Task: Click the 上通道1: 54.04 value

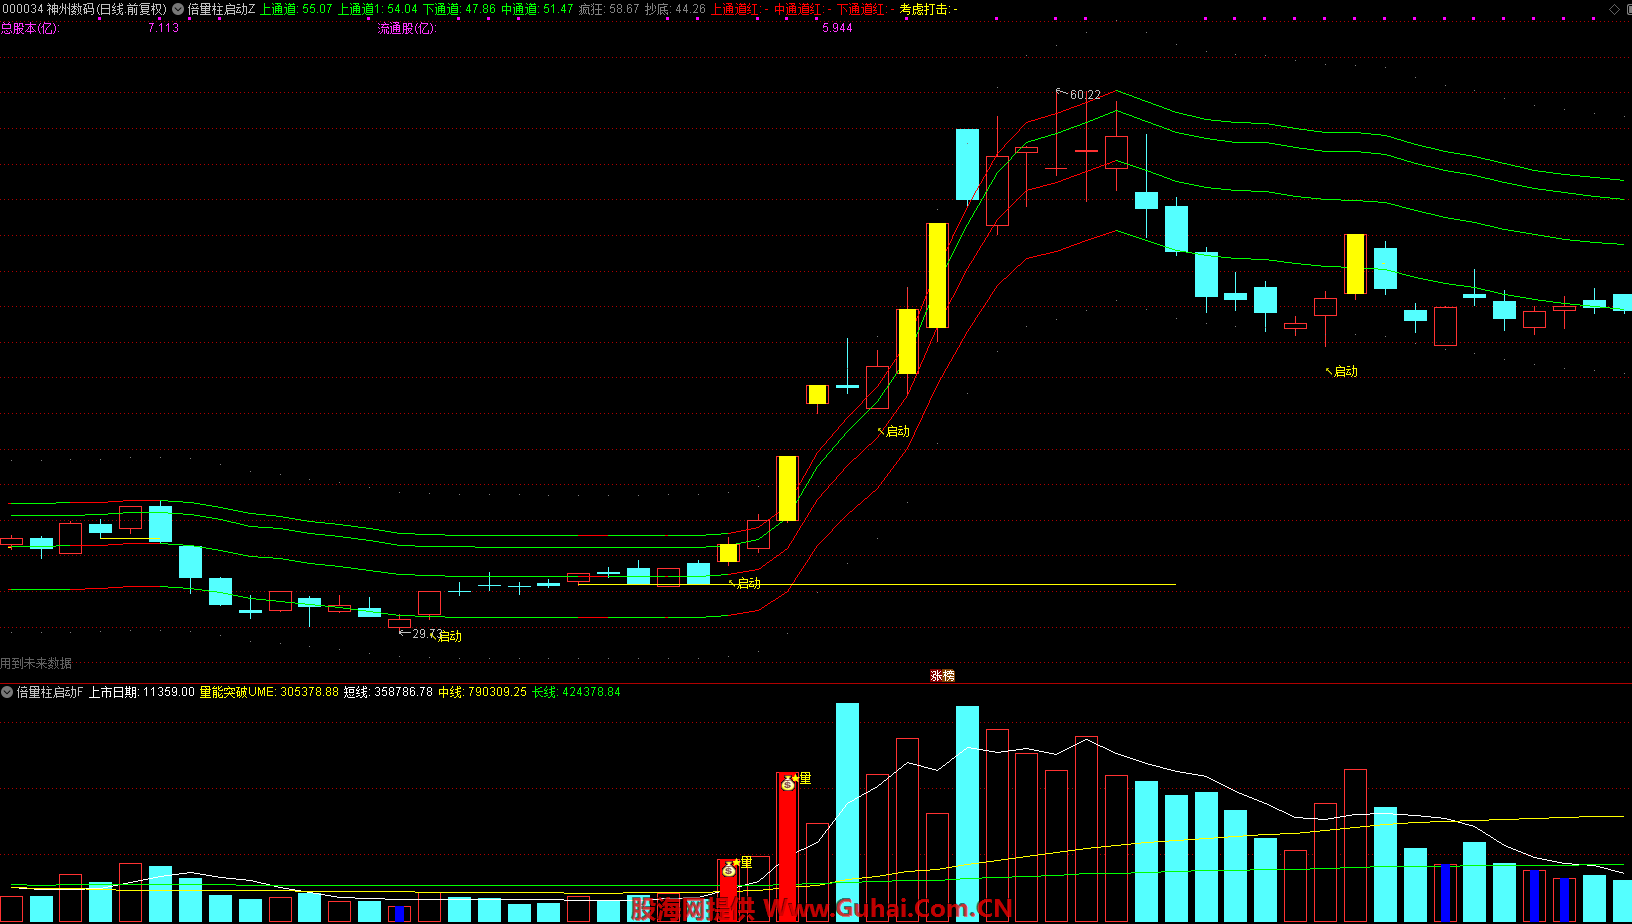Action: [x=378, y=9]
